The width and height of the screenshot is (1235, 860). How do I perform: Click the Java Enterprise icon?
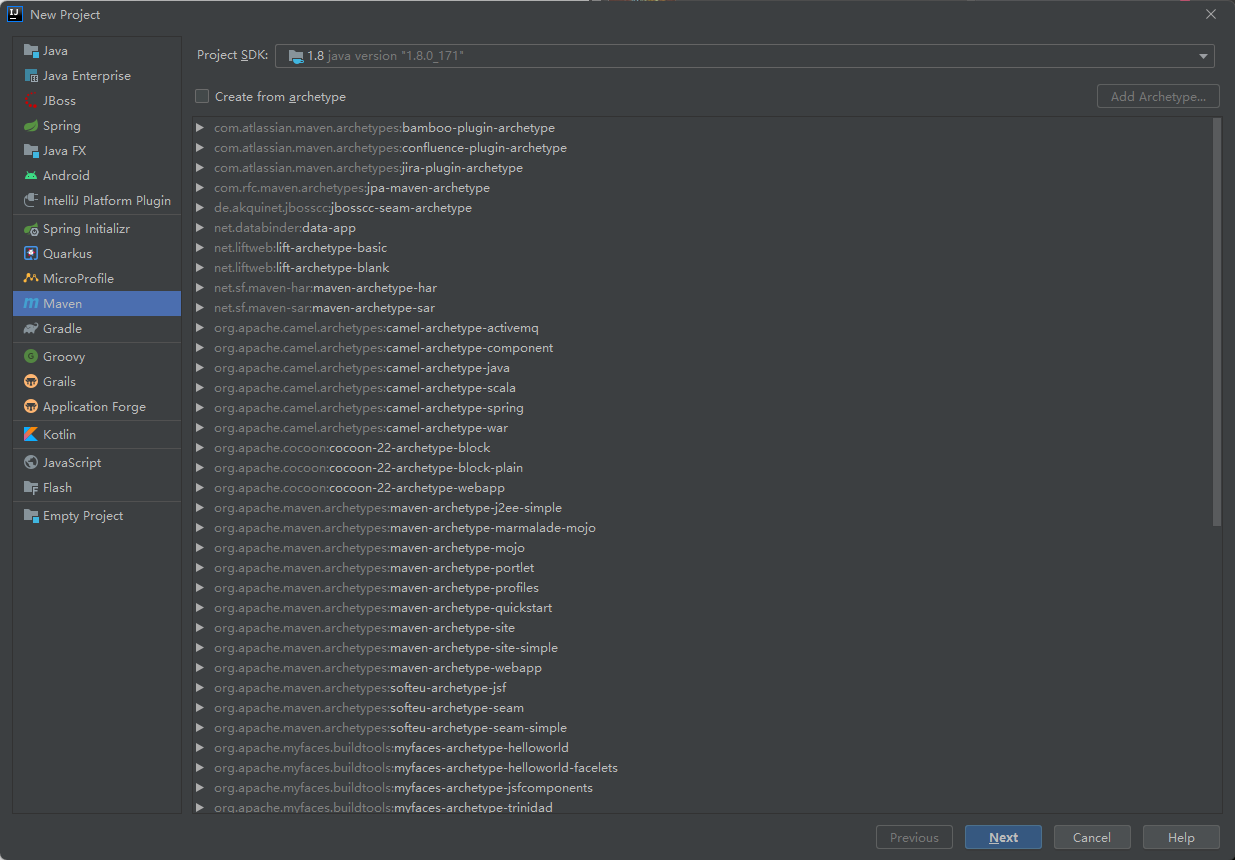(x=31, y=76)
